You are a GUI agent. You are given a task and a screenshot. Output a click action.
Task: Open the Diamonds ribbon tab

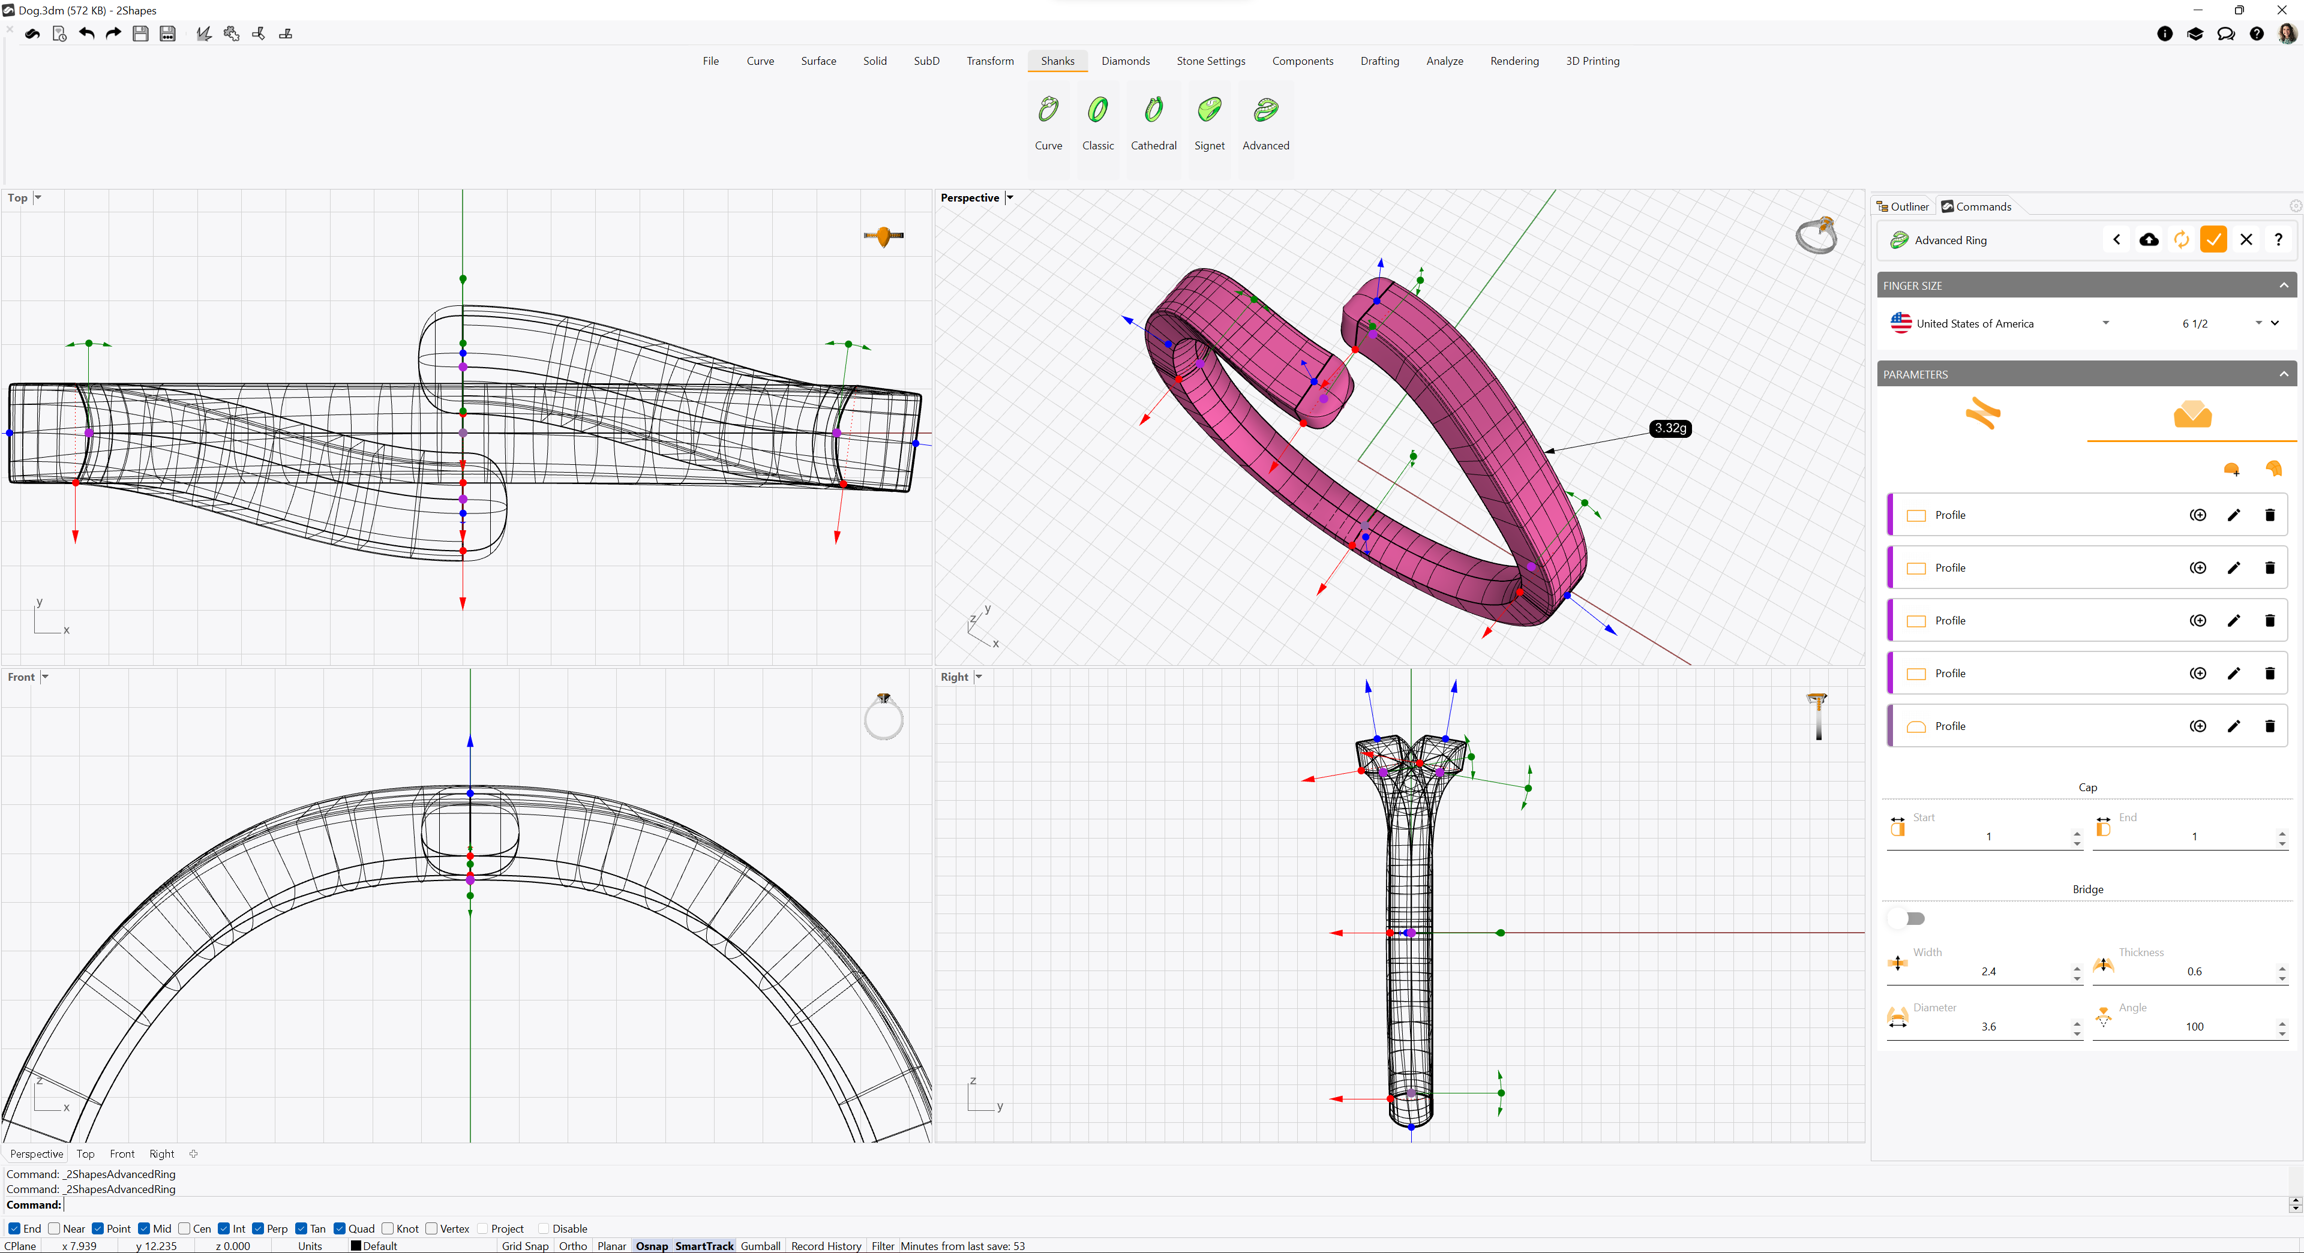[1125, 61]
